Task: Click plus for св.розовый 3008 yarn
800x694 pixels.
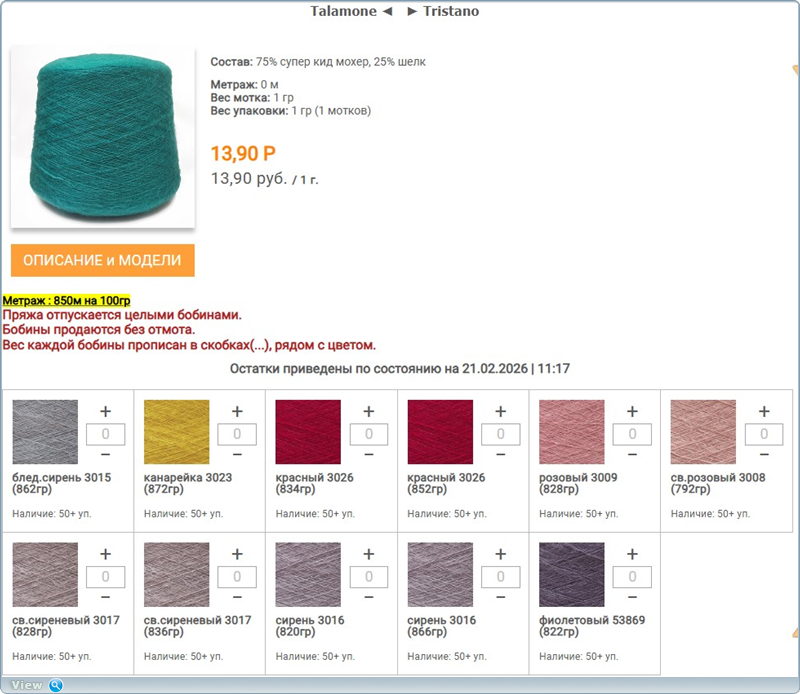Action: point(764,411)
